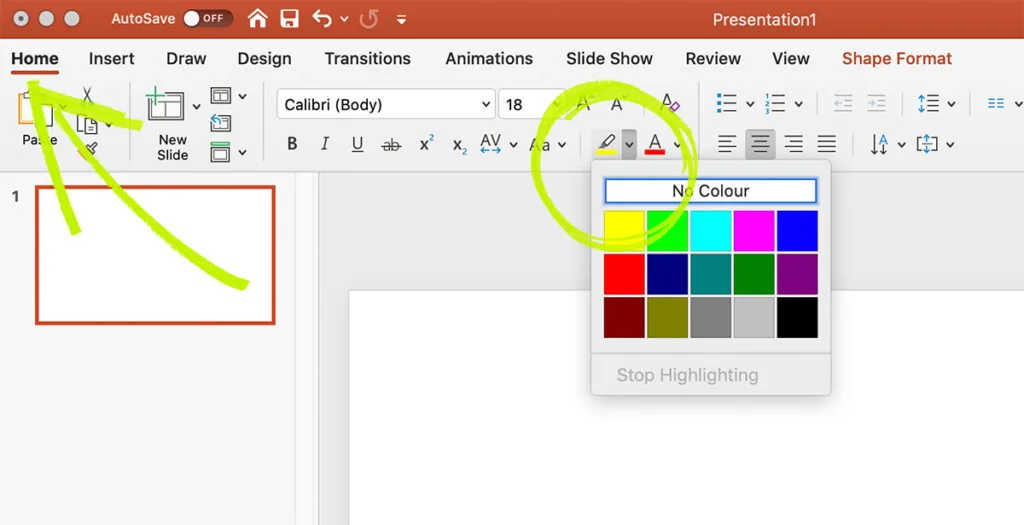The height and width of the screenshot is (525, 1024).
Task: Click the Reset slide icon
Action: click(x=221, y=123)
